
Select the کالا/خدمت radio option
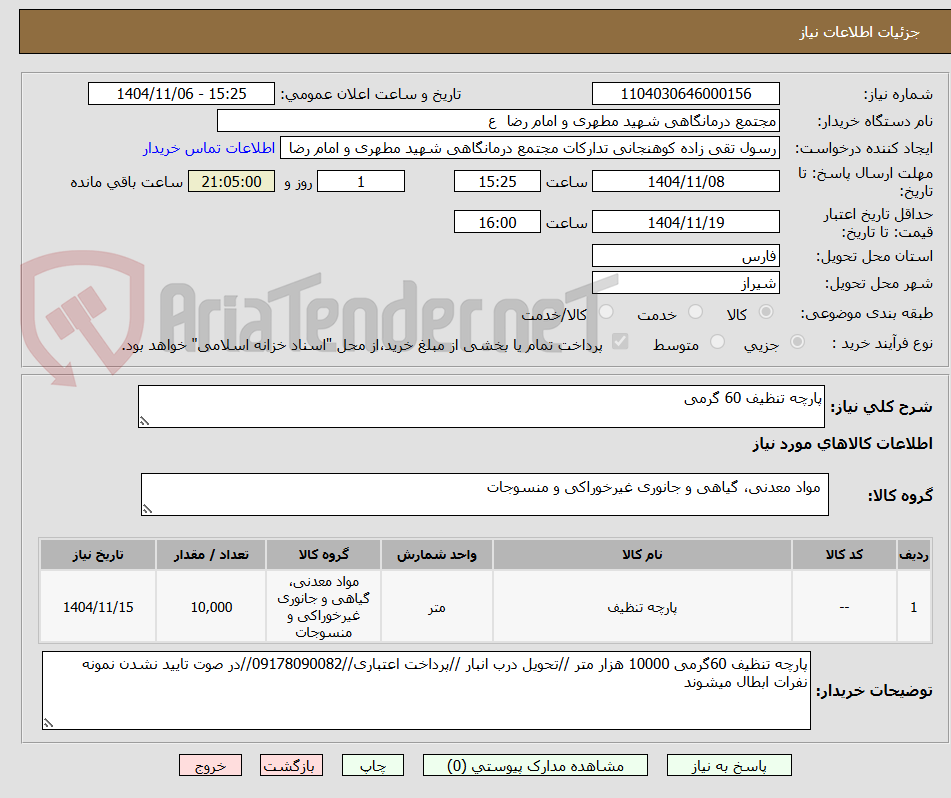coord(606,312)
